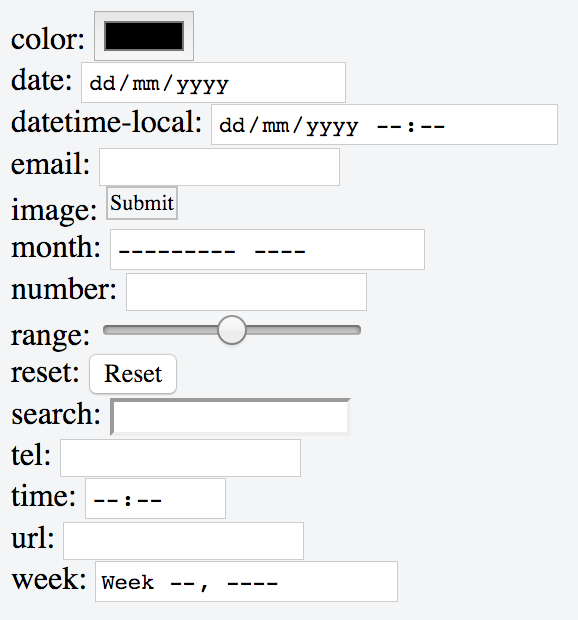Focus the search input box
This screenshot has width=578, height=620.
(230, 417)
